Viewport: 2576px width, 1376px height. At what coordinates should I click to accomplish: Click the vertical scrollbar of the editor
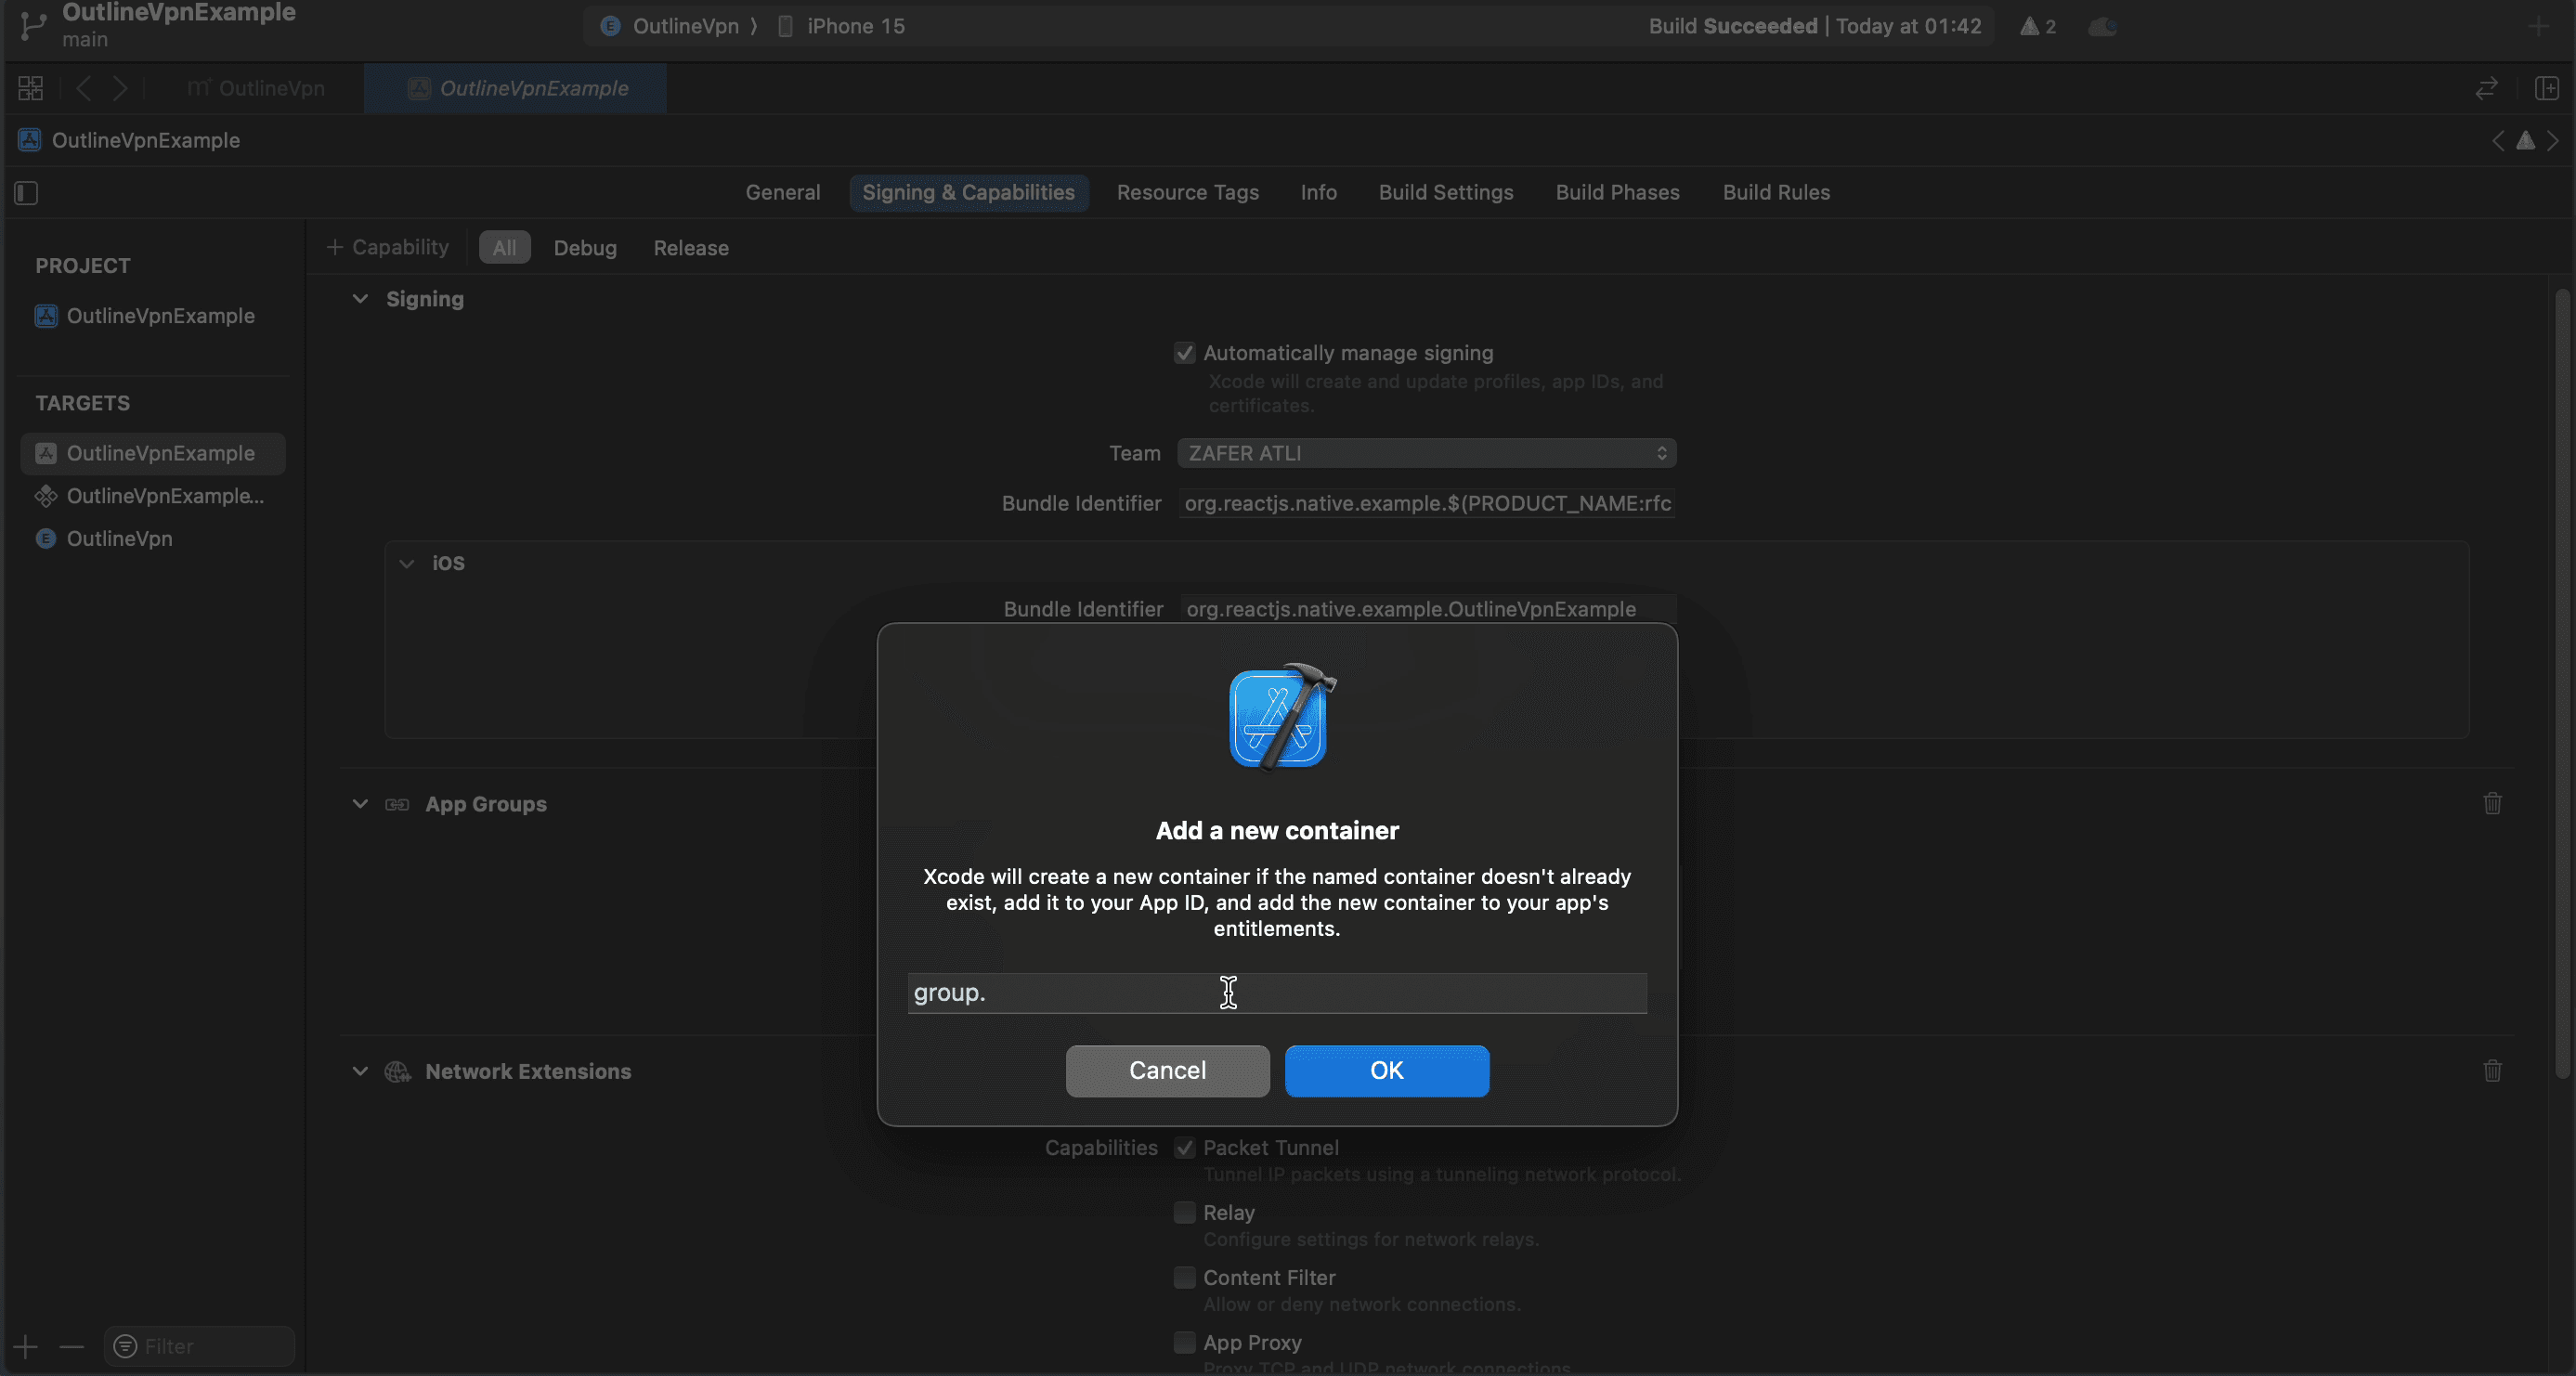point(2561,684)
